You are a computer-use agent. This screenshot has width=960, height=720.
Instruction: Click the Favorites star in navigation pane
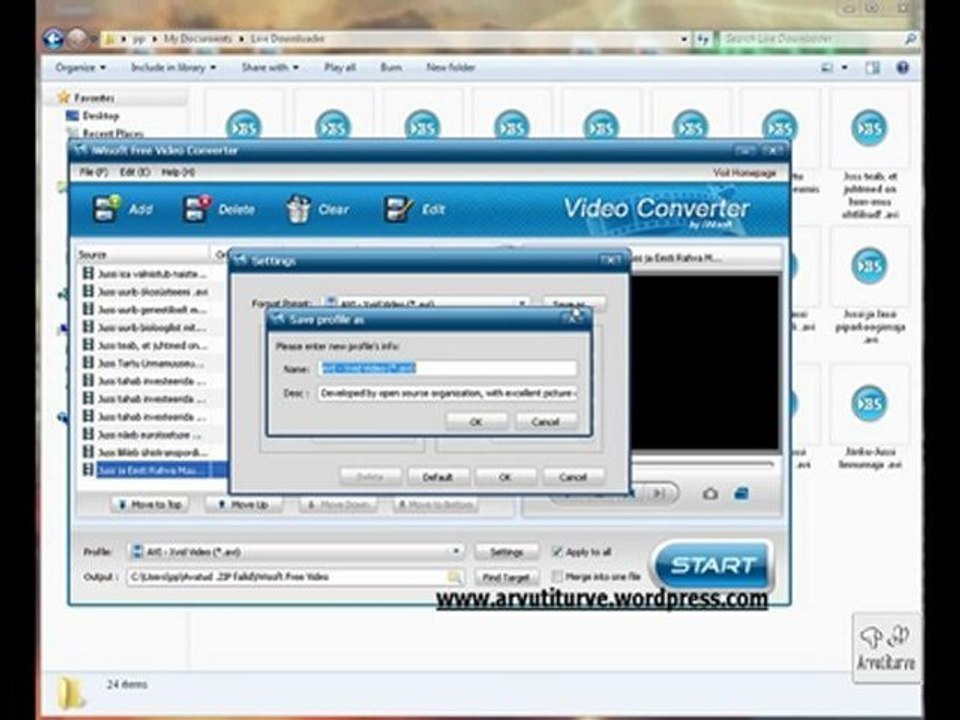coord(64,97)
